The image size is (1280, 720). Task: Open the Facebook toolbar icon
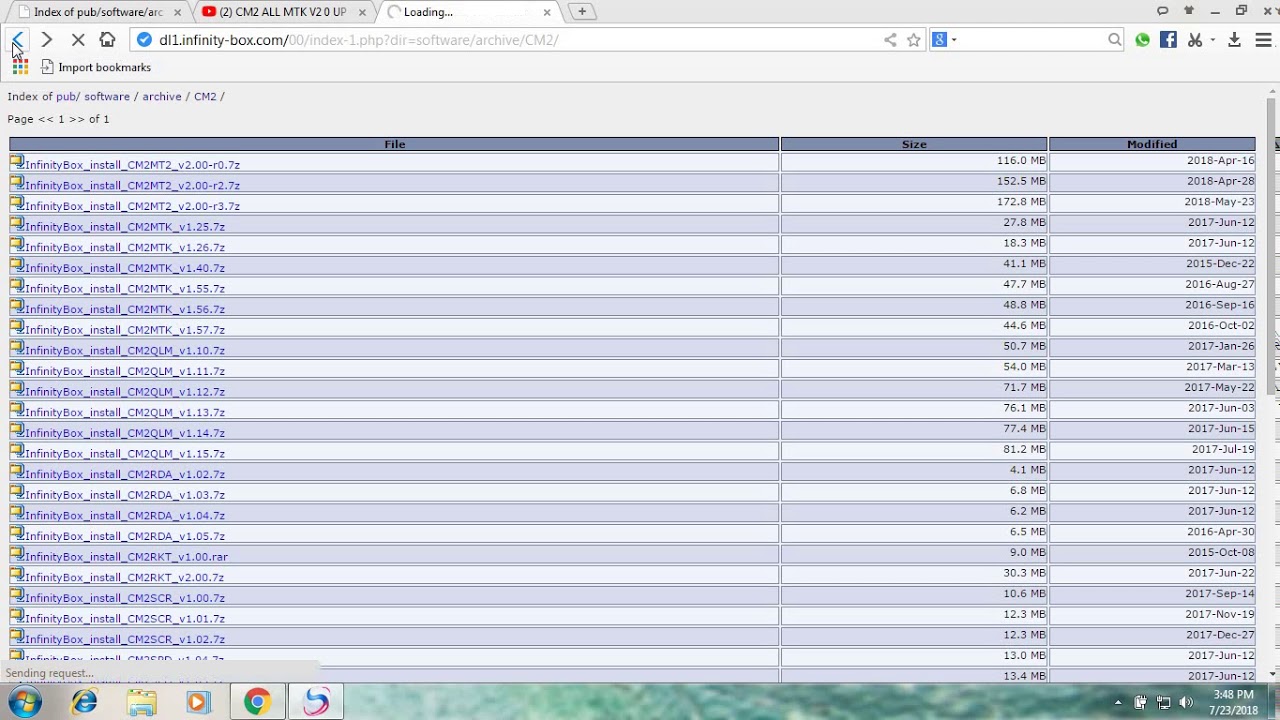pyautogui.click(x=1168, y=40)
